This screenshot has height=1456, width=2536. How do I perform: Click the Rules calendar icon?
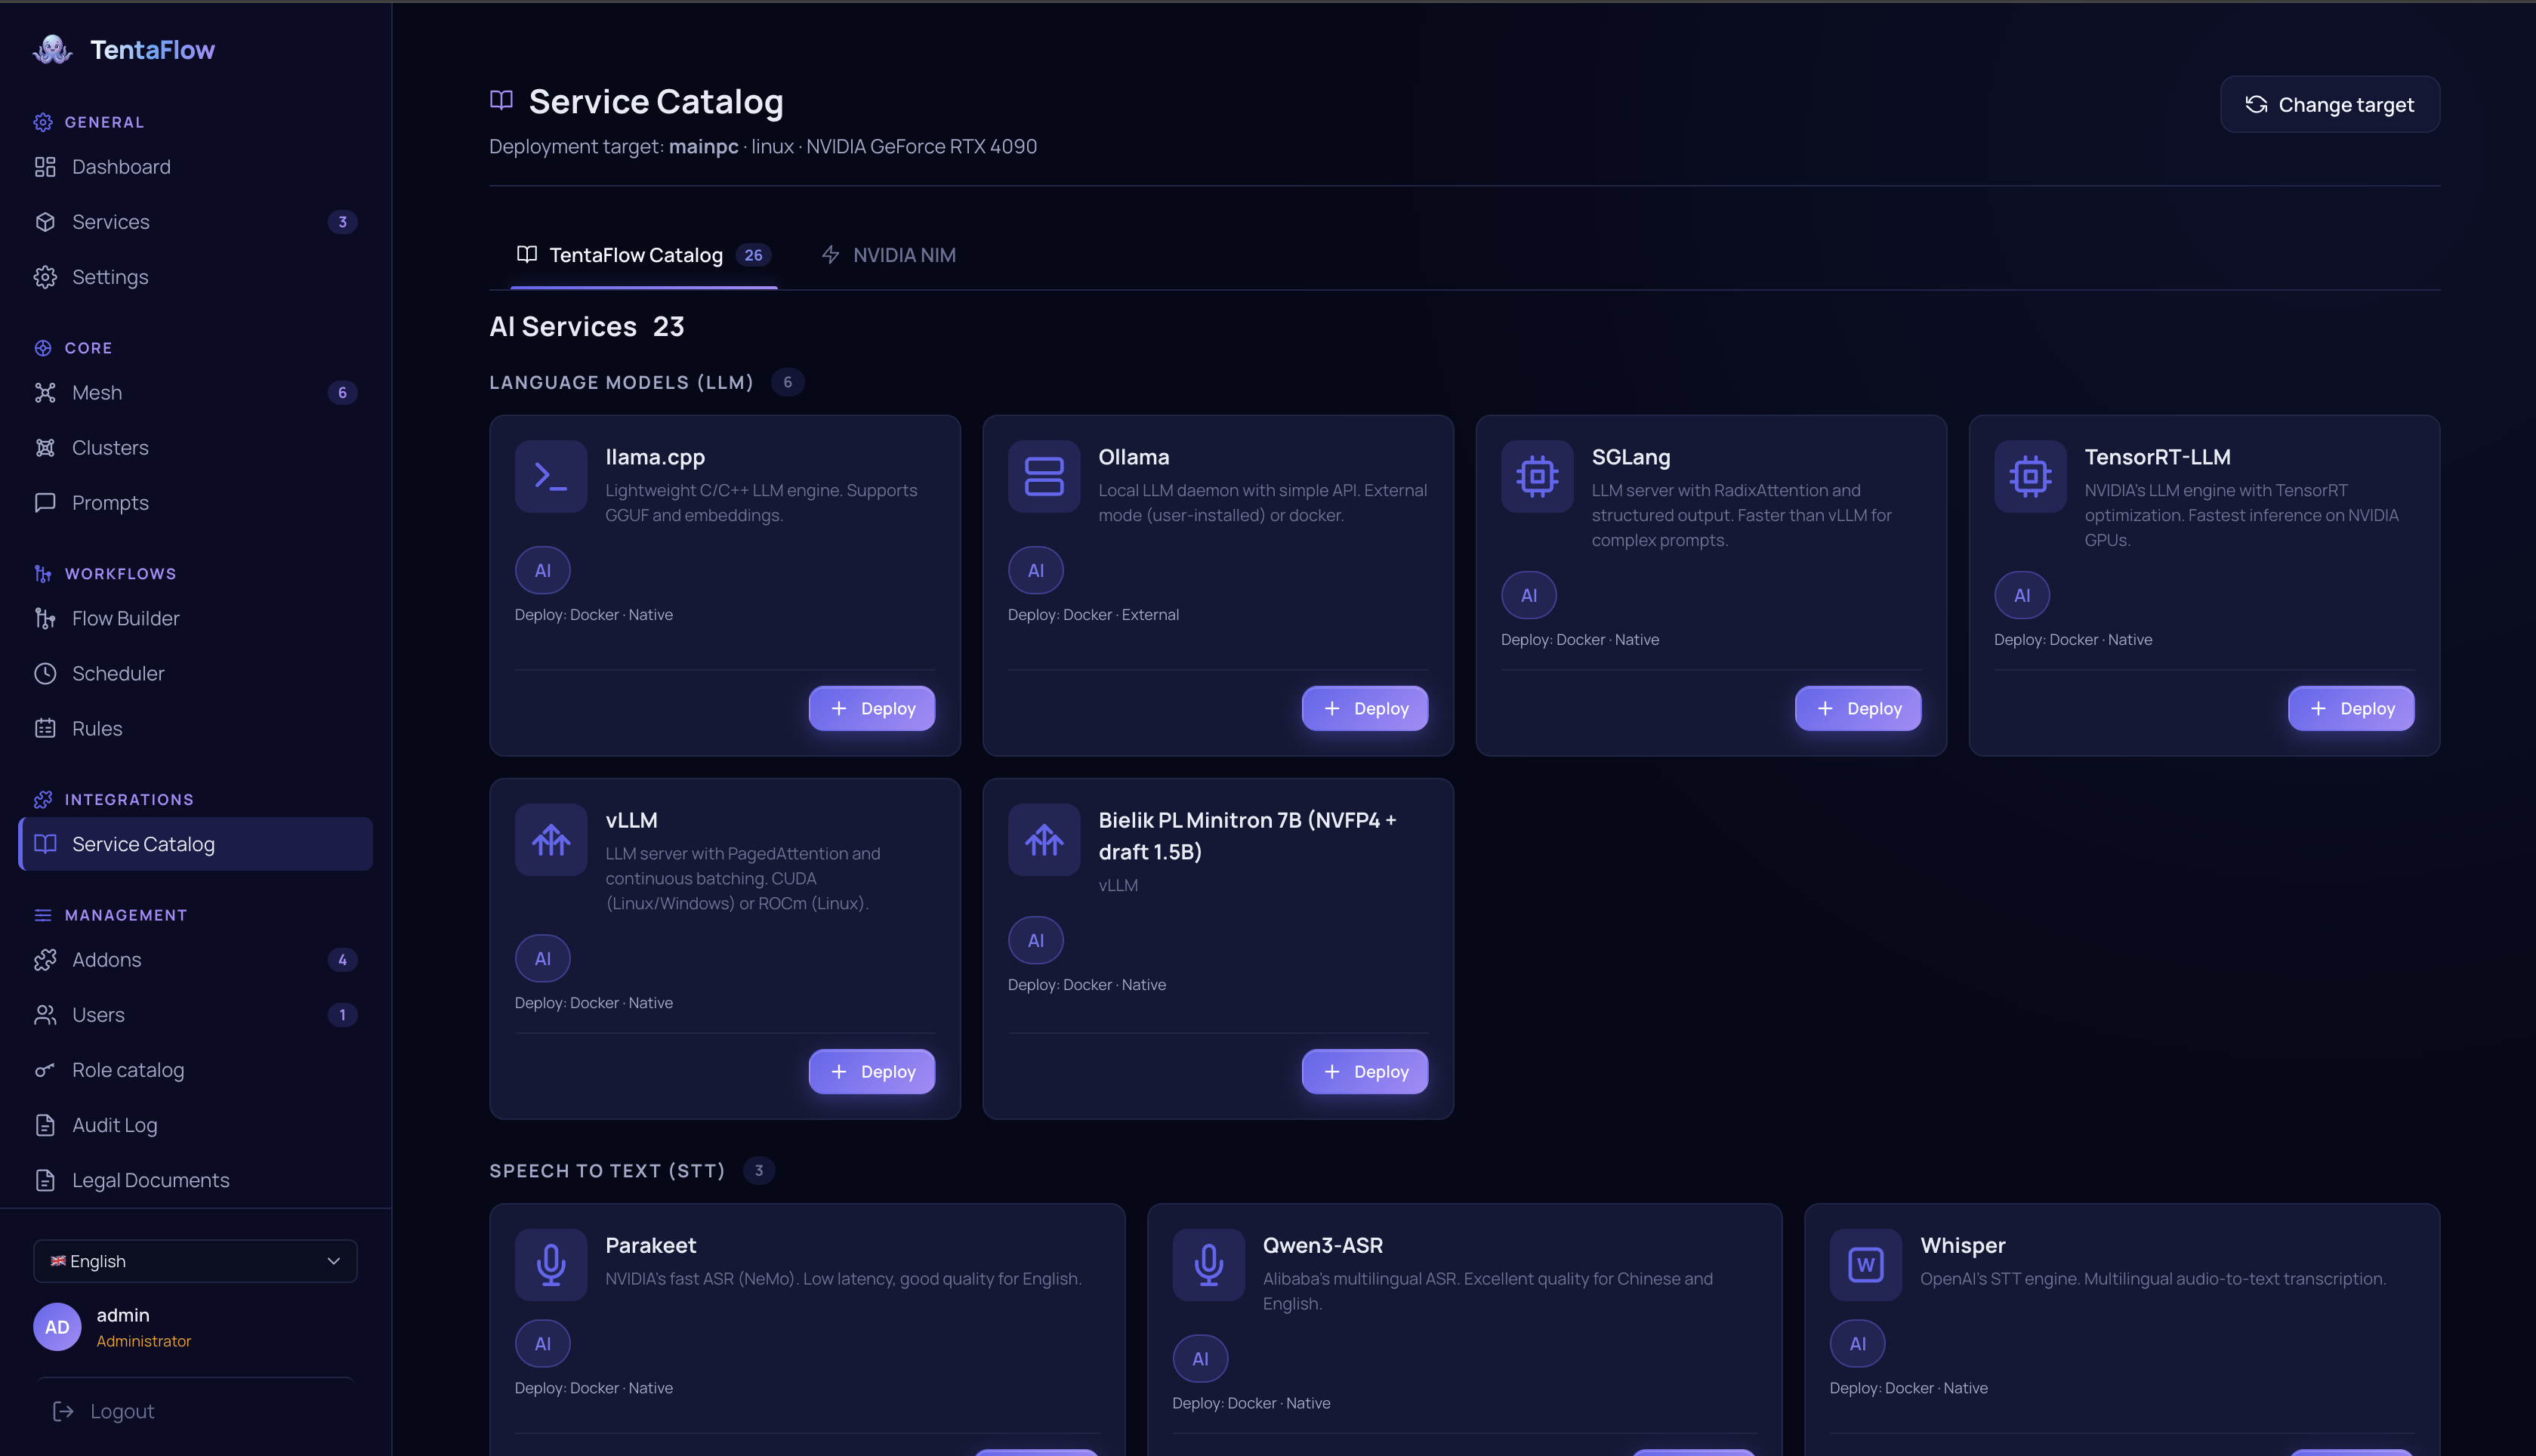[45, 729]
